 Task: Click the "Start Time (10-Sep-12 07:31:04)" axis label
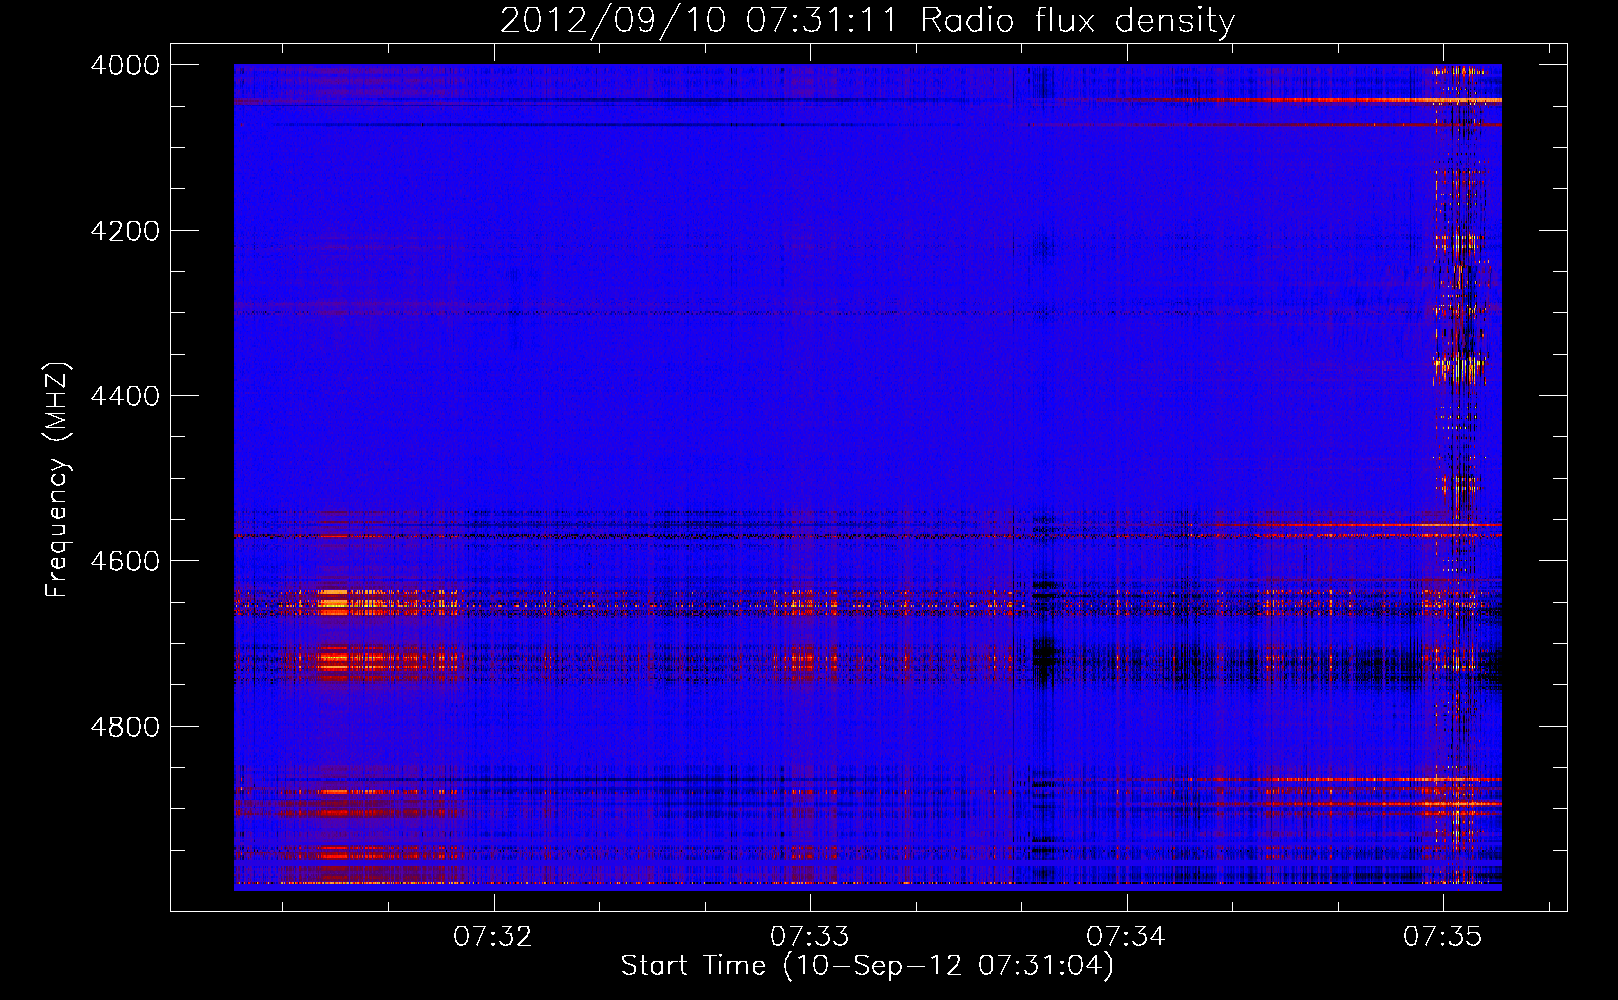[x=867, y=966]
